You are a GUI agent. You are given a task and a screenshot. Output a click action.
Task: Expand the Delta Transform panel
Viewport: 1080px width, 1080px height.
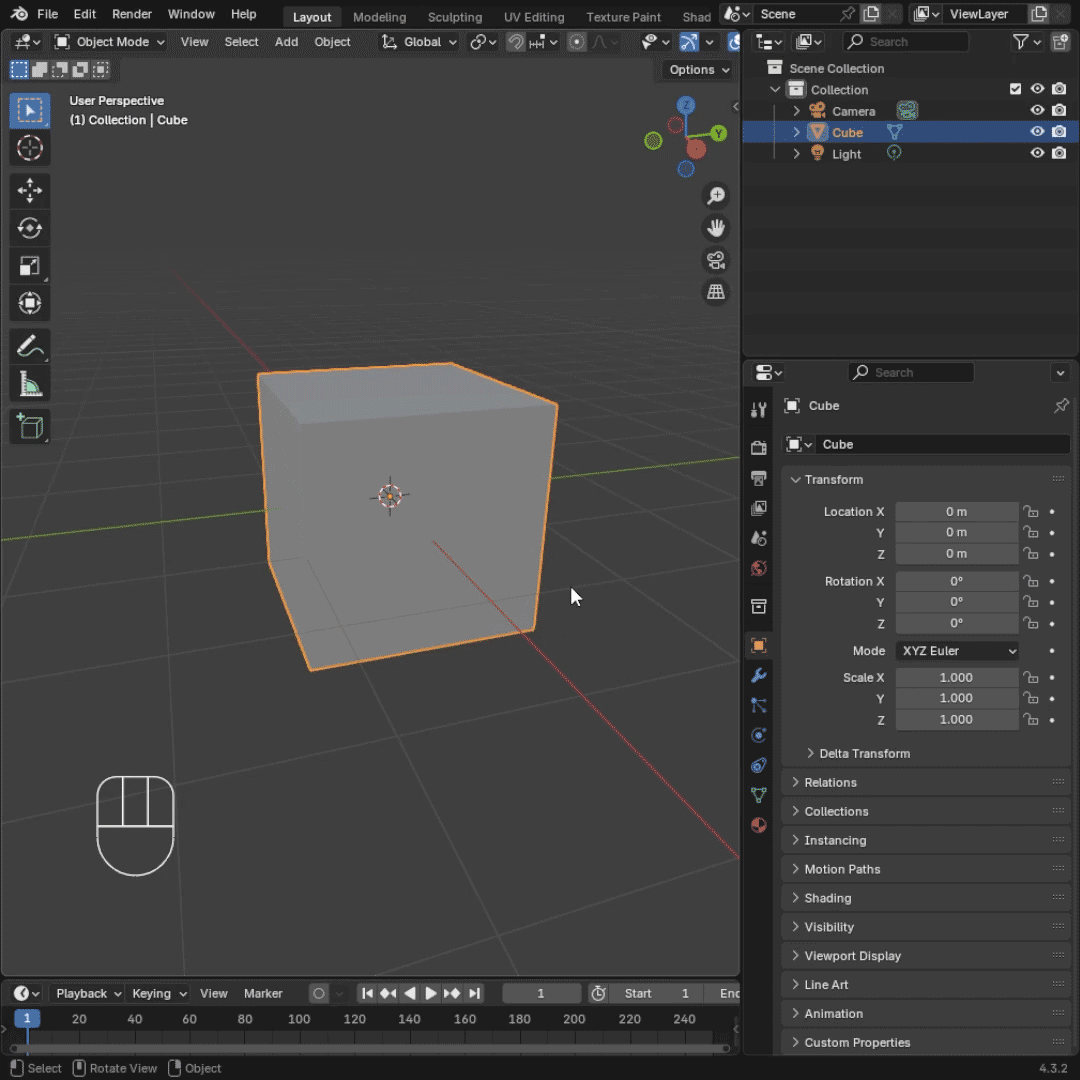pyautogui.click(x=864, y=753)
